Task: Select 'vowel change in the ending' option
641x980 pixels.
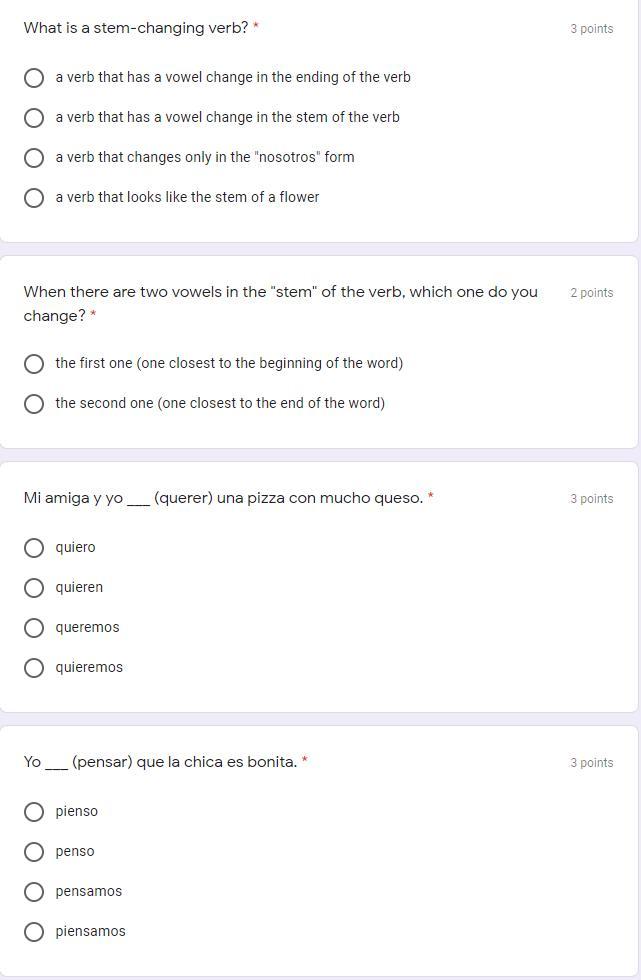Action: [x=34, y=78]
